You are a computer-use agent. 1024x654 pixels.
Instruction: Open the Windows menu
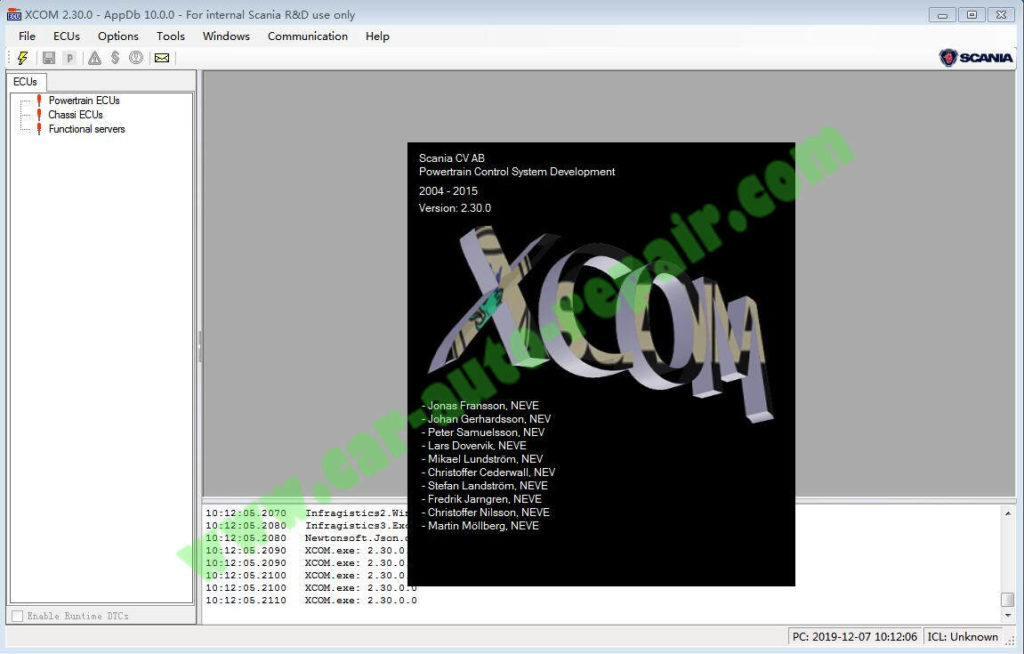(225, 36)
